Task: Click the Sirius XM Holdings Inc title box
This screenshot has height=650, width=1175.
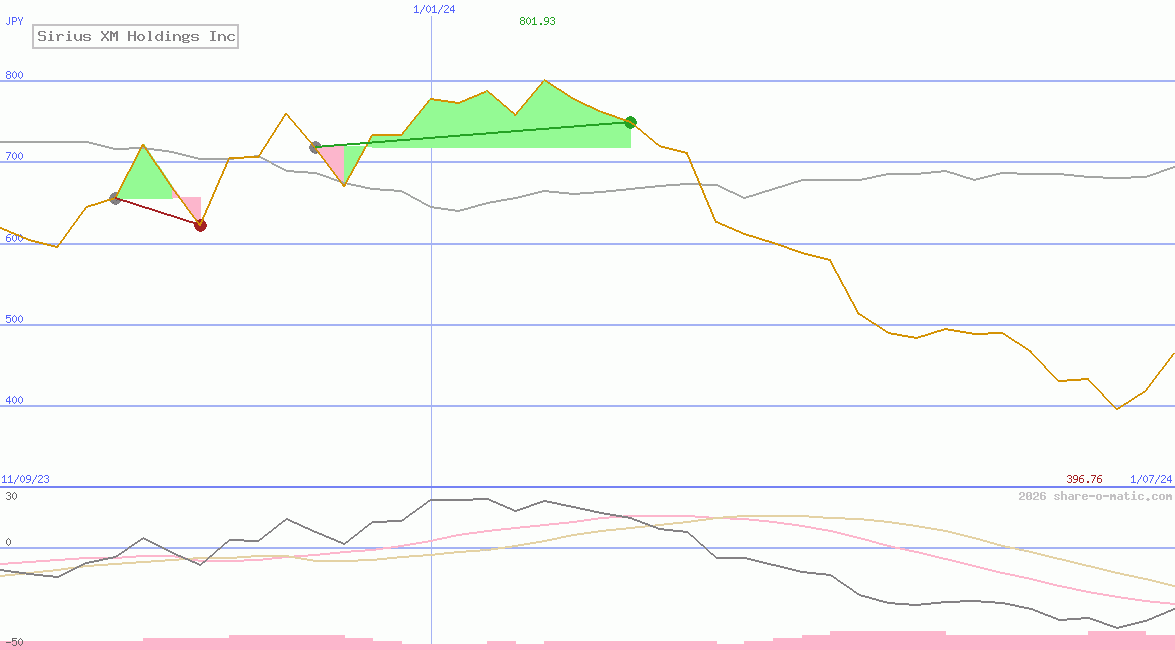Action: [136, 36]
